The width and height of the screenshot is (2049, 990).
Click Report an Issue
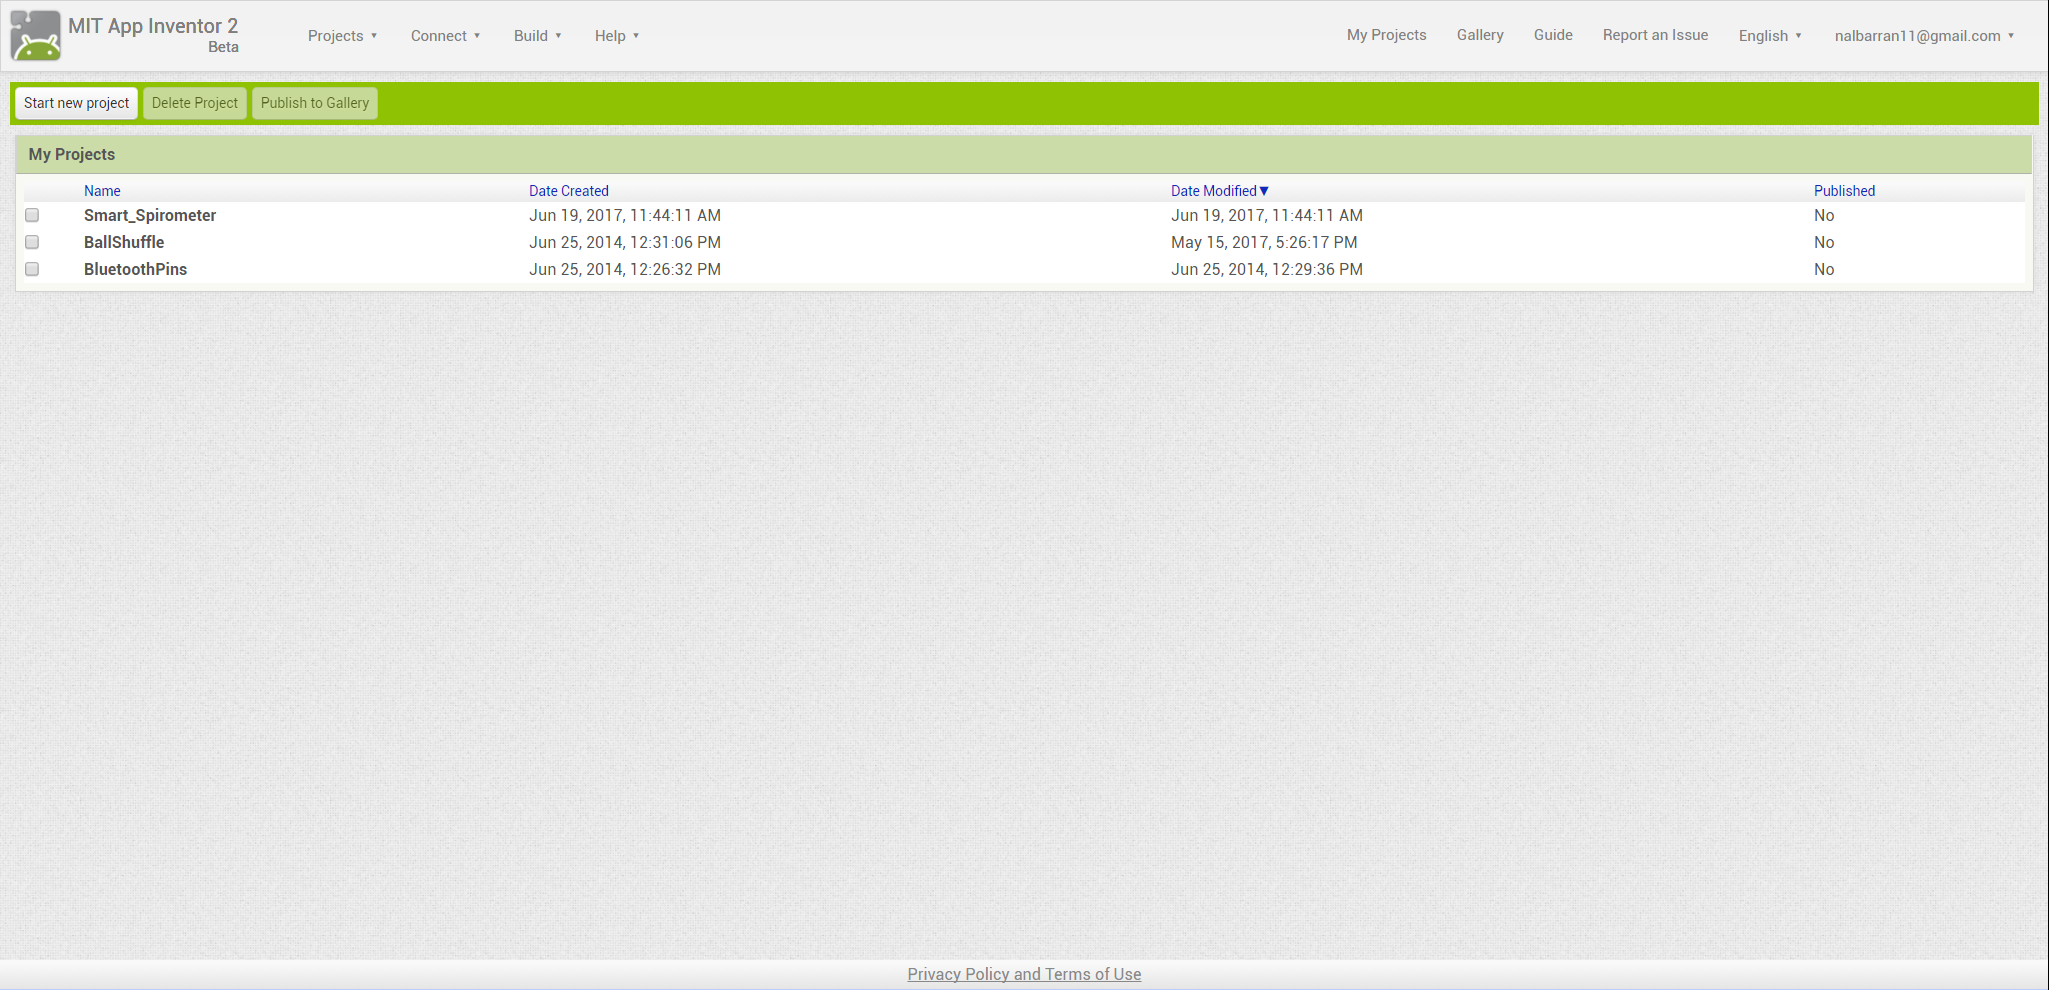(1655, 35)
